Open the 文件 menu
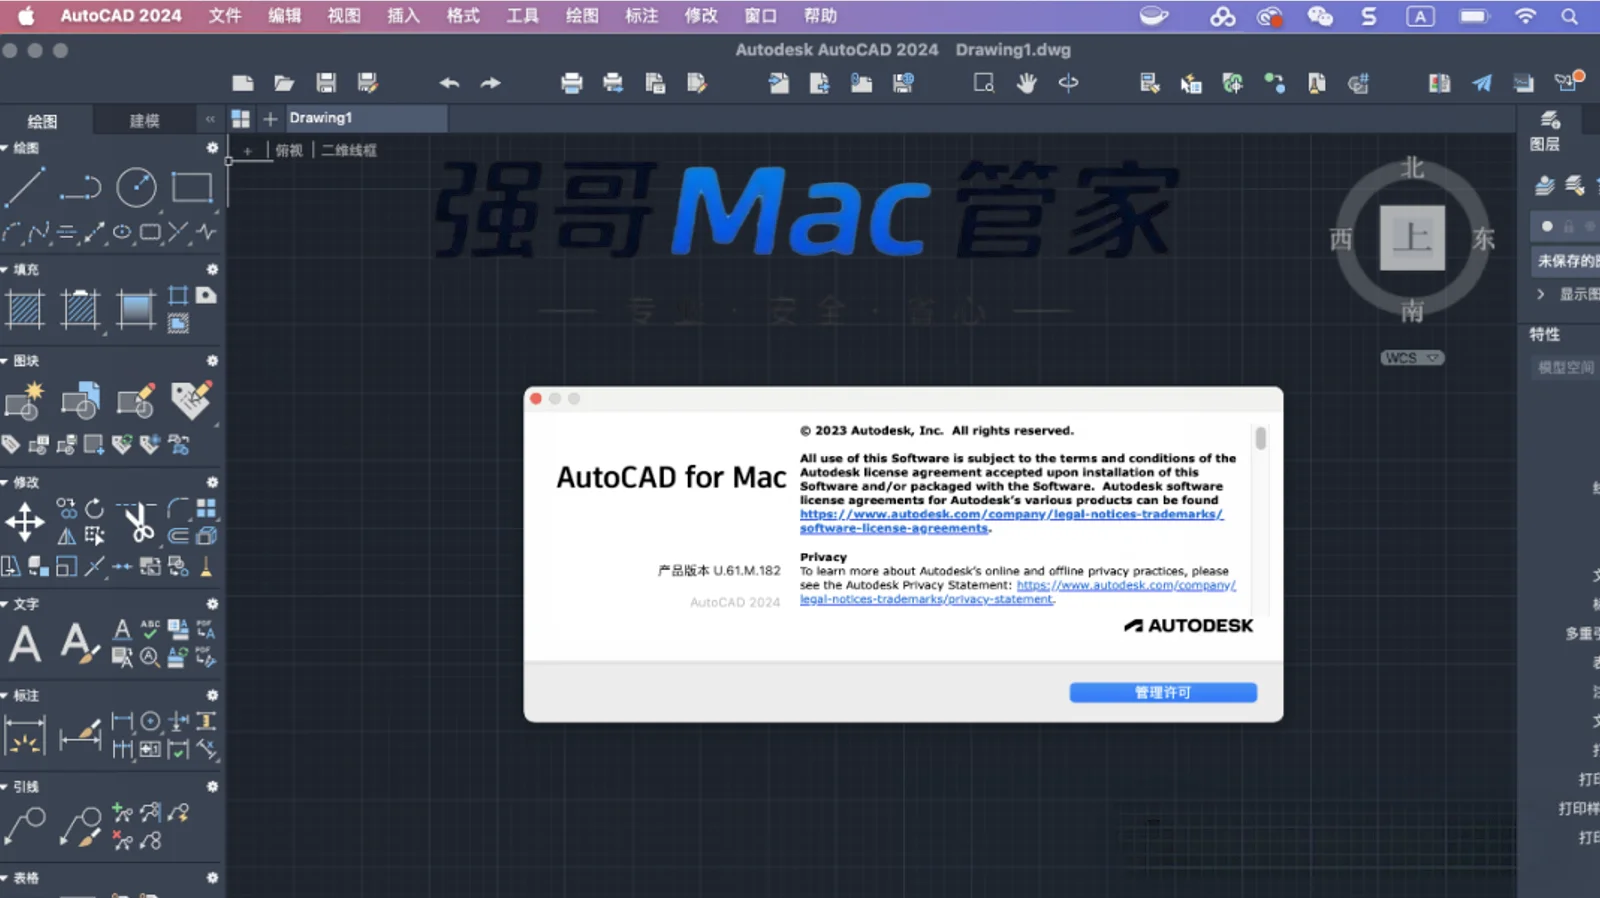1600x898 pixels. (x=225, y=16)
